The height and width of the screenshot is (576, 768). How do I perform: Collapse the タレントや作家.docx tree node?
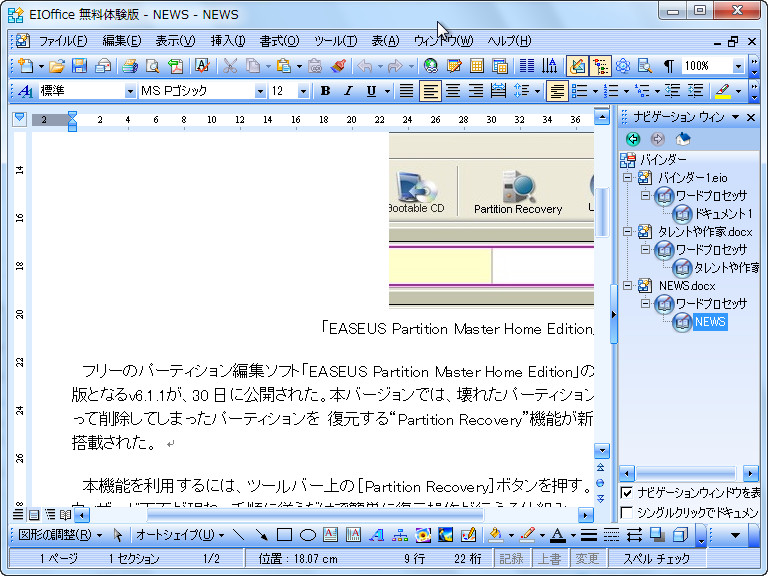[627, 231]
